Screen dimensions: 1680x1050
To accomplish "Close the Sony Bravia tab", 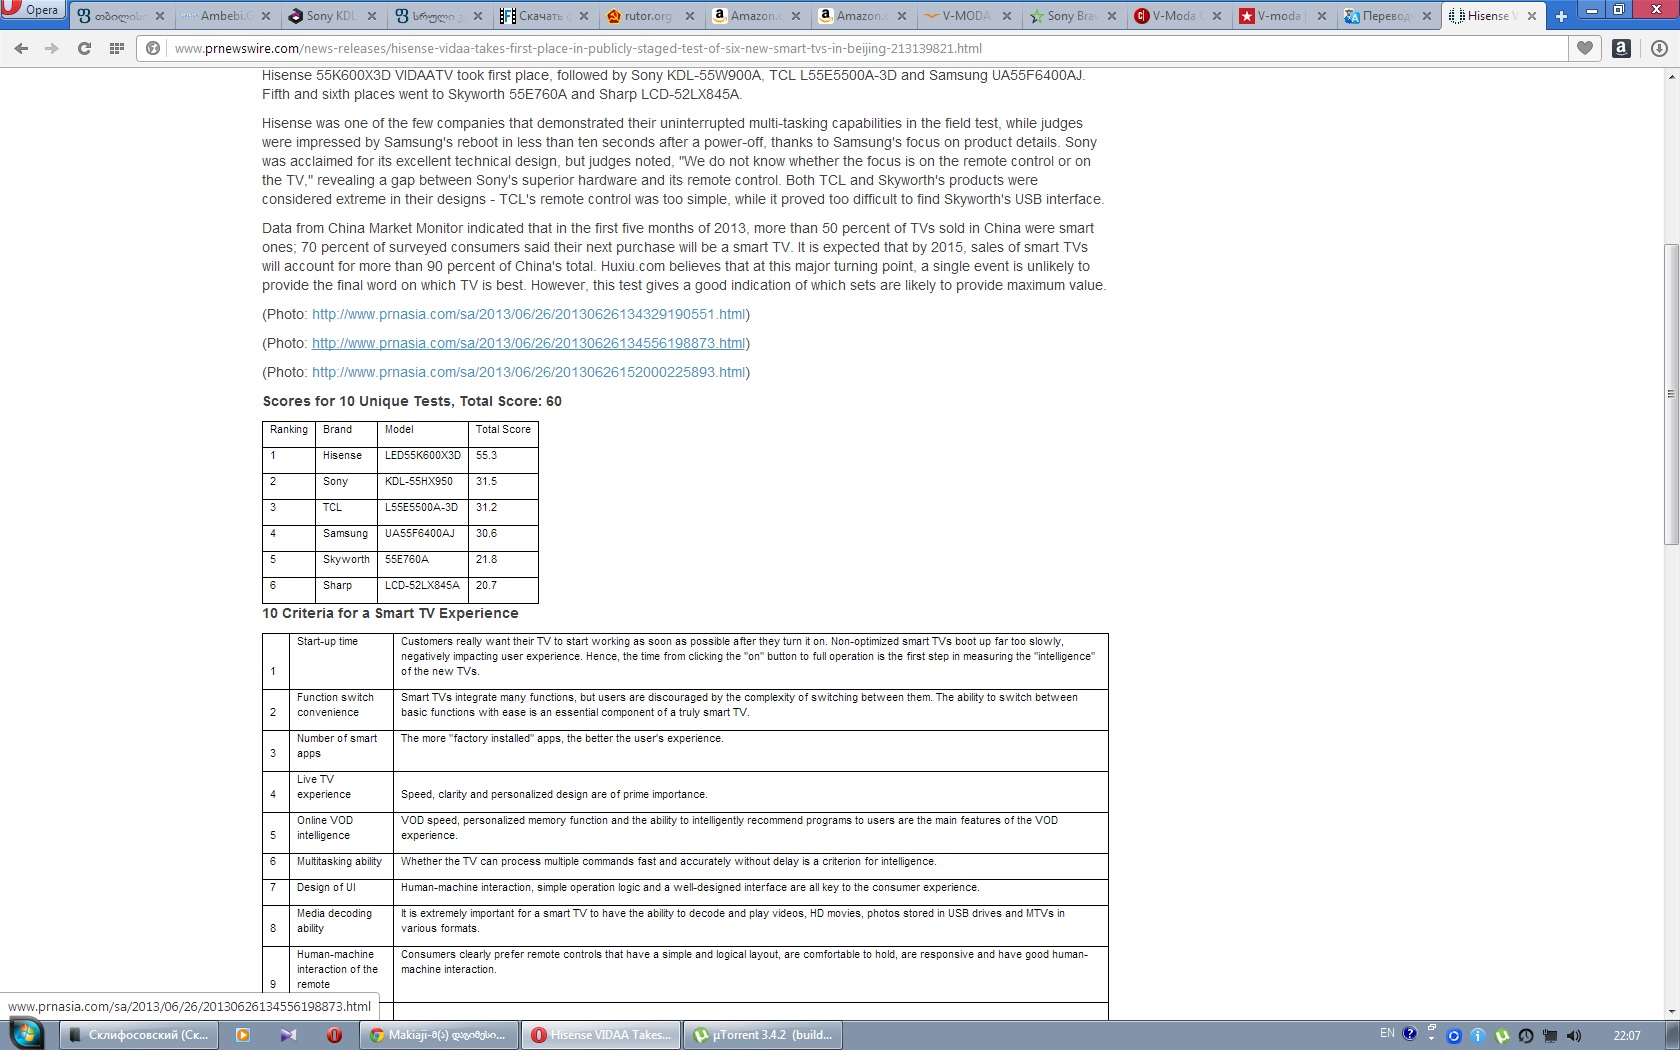I will pyautogui.click(x=1112, y=16).
